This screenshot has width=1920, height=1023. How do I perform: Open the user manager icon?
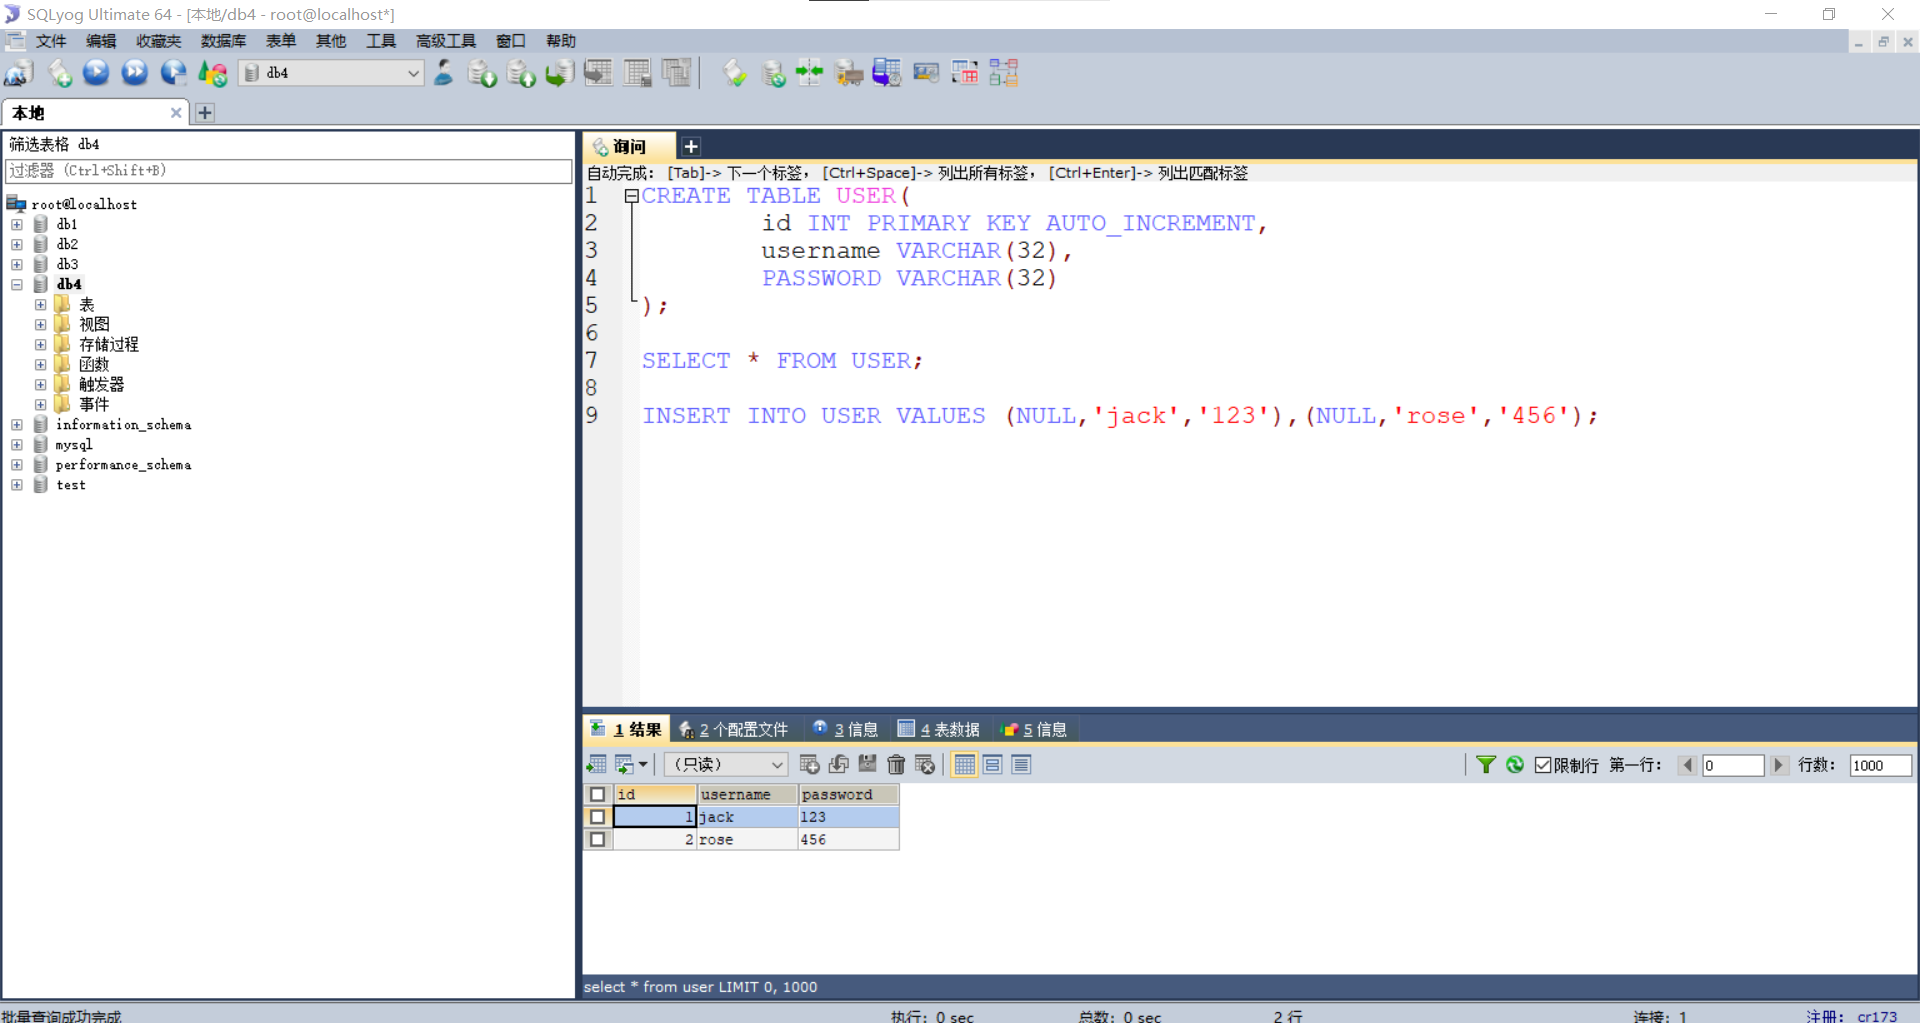(x=443, y=73)
